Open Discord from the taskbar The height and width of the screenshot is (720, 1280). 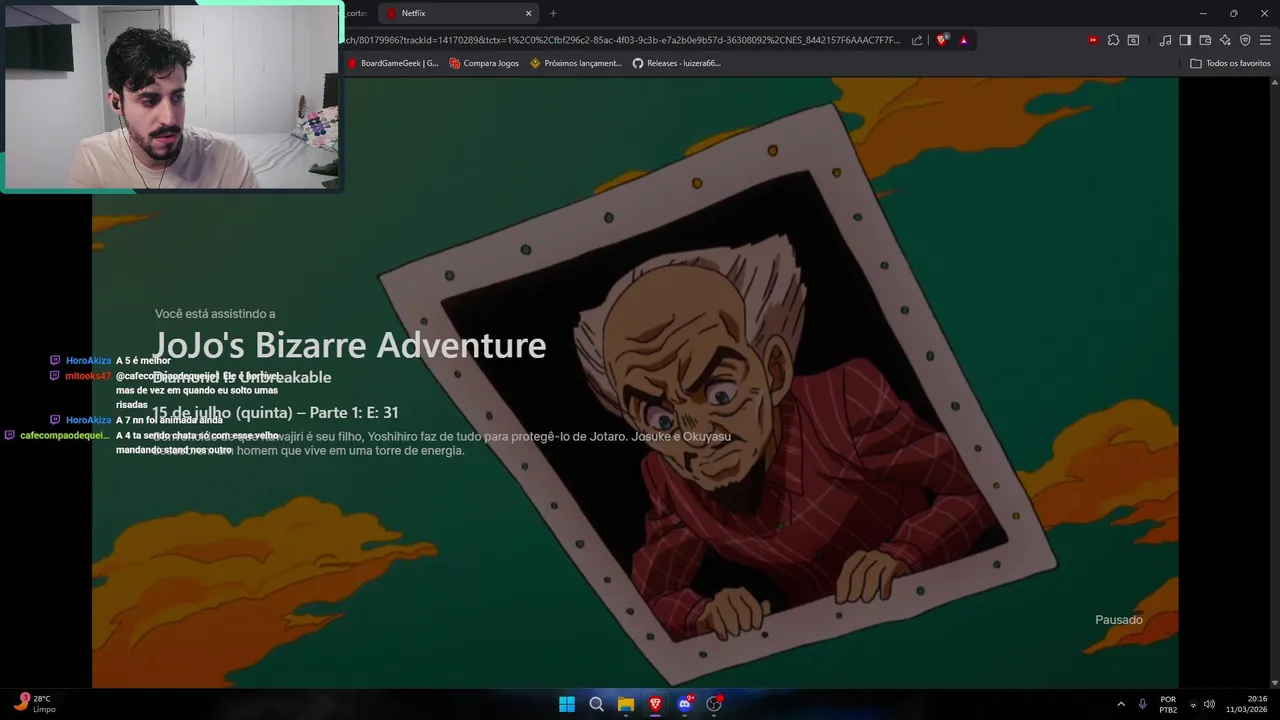click(x=685, y=704)
